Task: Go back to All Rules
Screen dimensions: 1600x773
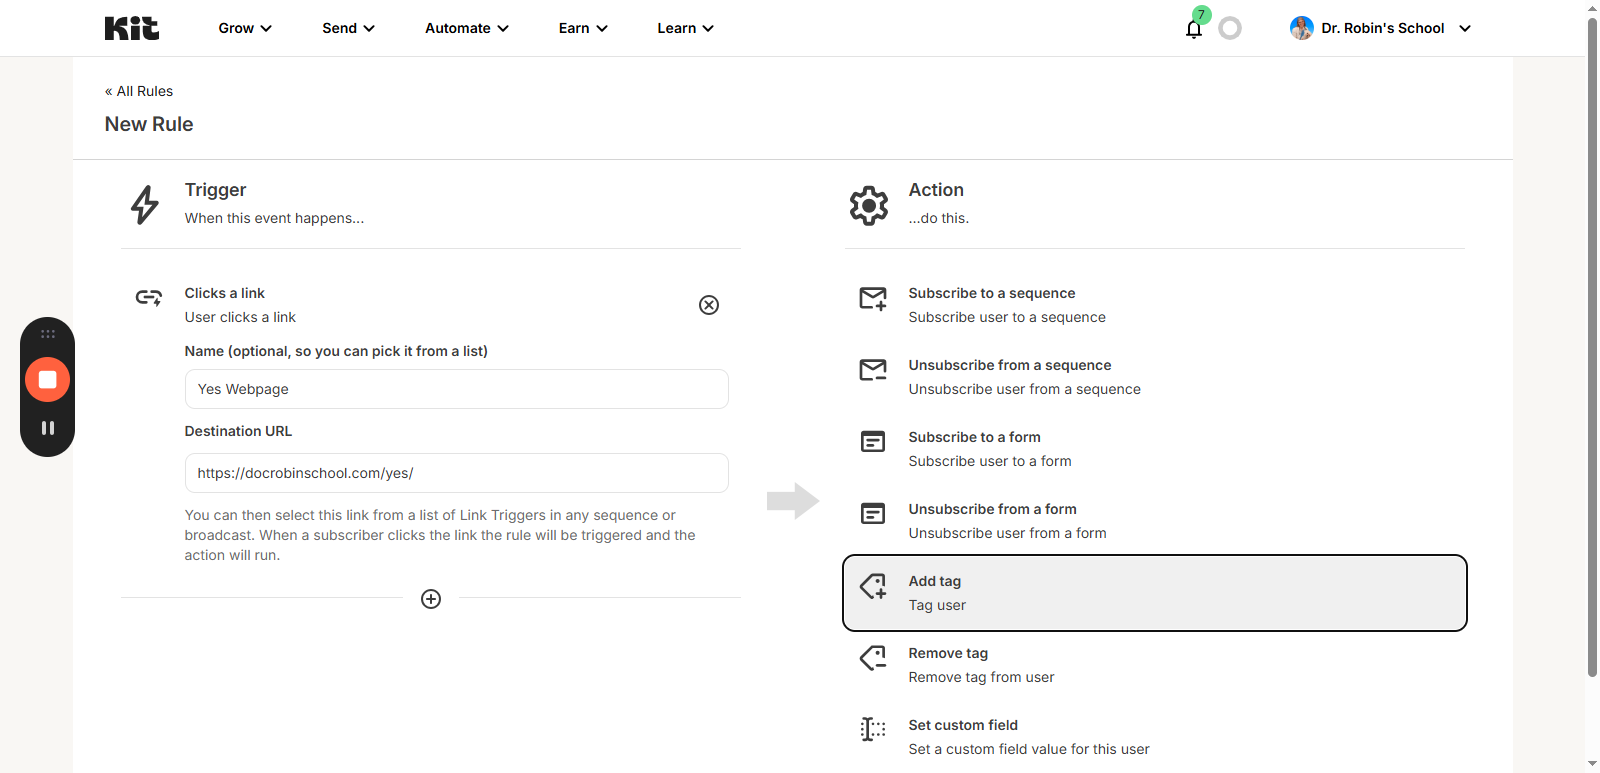Action: pyautogui.click(x=139, y=91)
